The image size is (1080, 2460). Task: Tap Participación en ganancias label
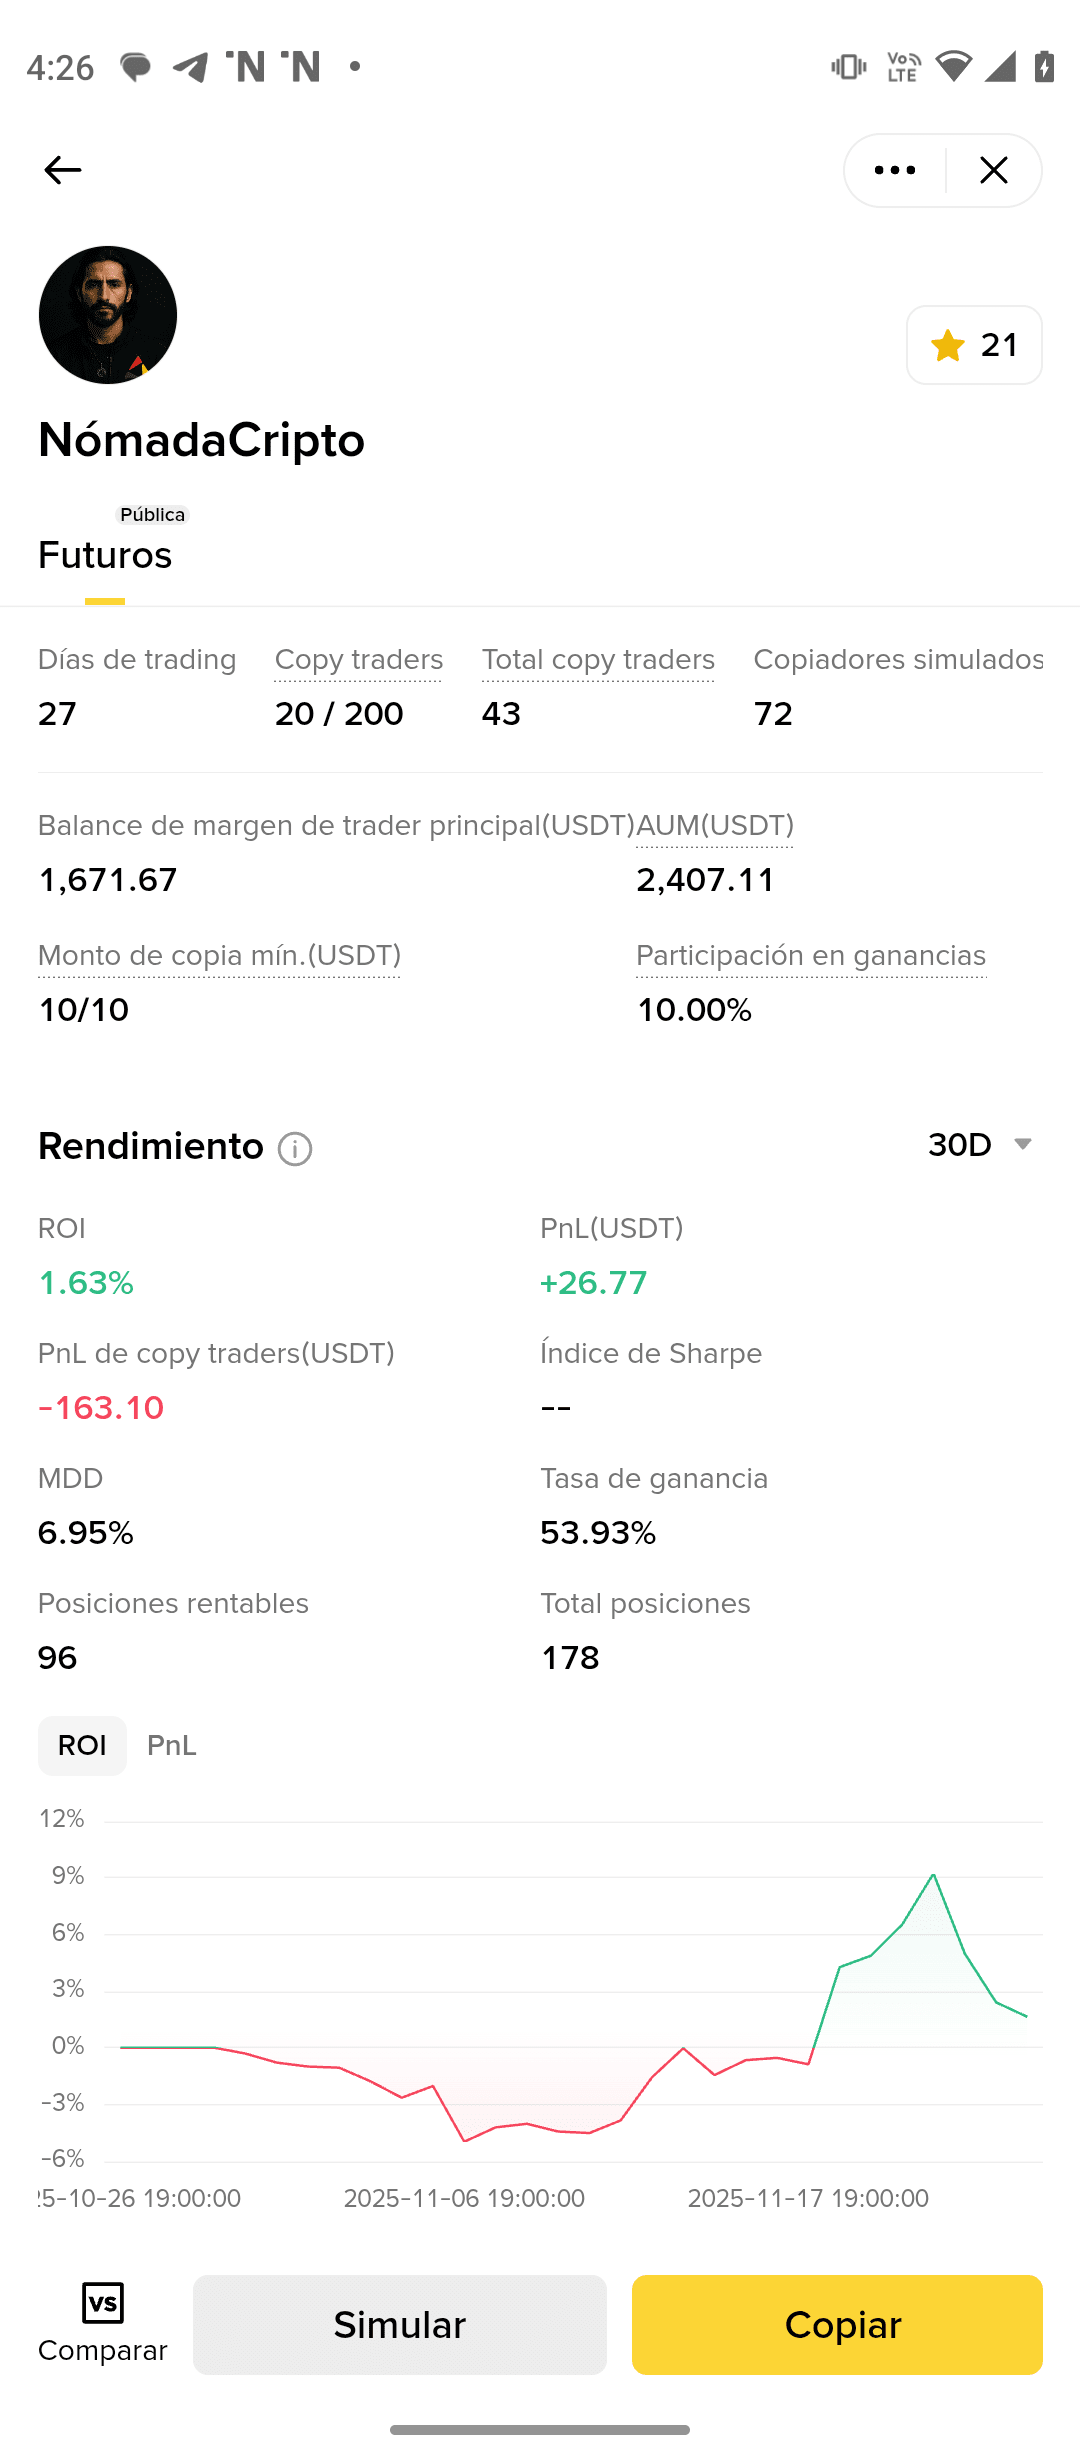811,956
